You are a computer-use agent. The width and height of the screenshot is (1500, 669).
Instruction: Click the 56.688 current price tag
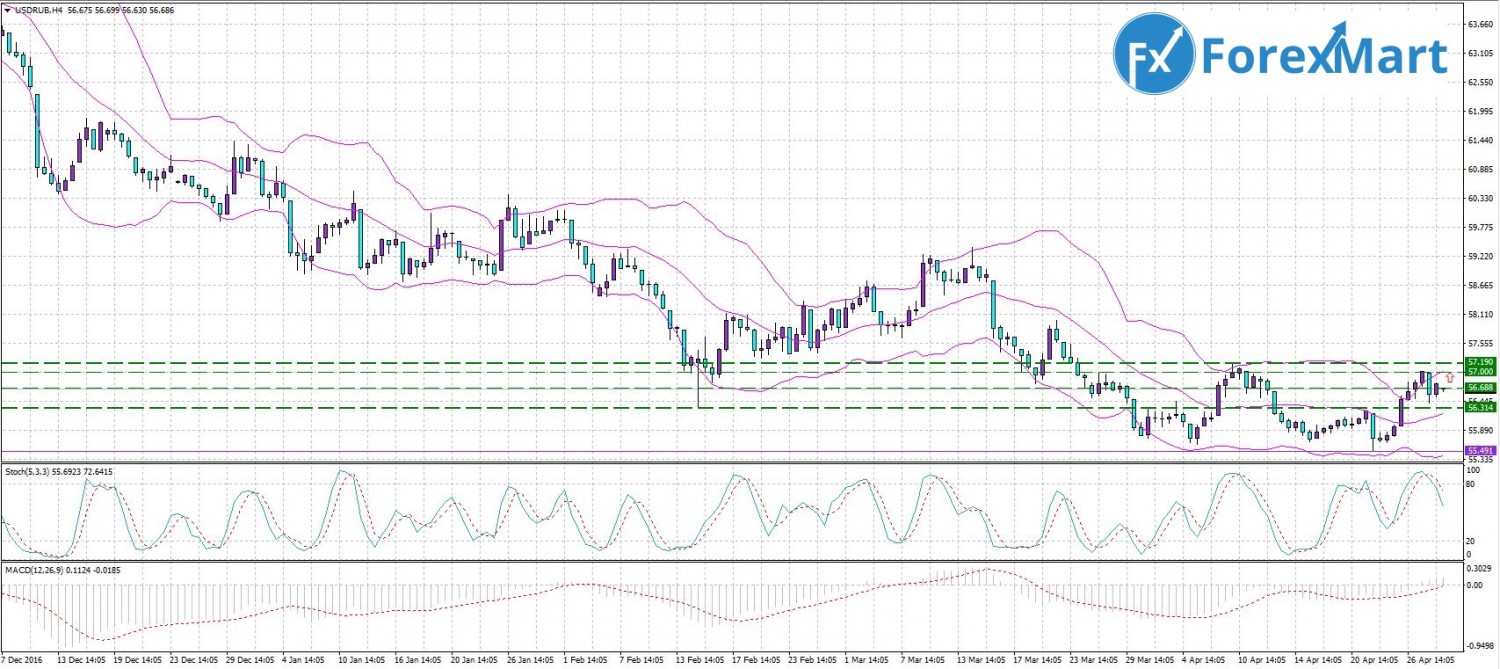(1479, 387)
